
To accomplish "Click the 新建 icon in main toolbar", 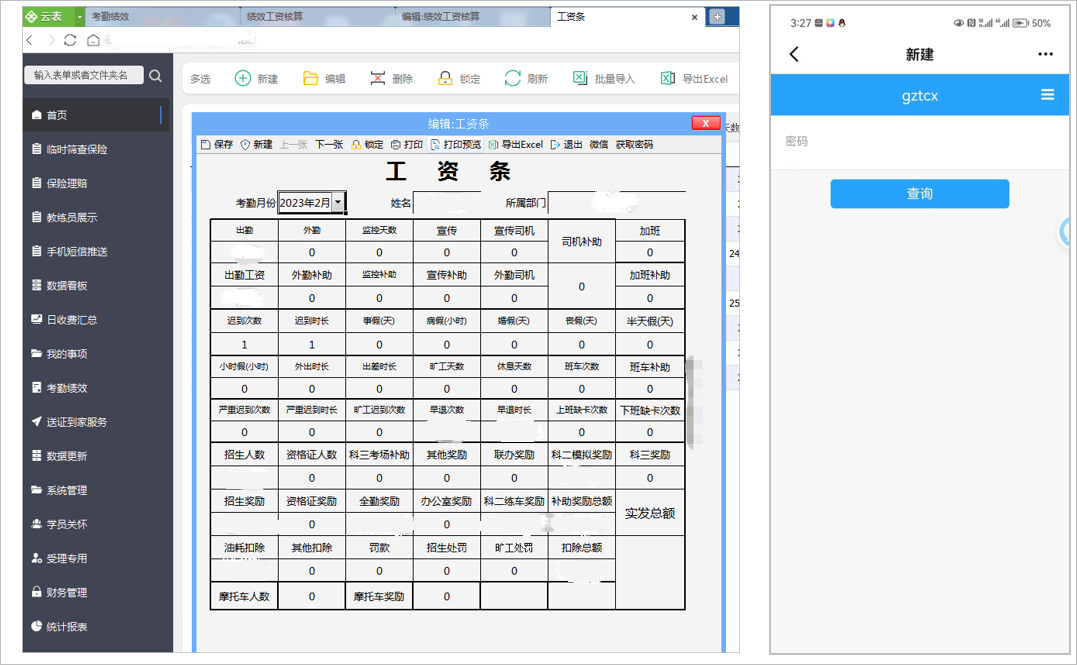I will 242,78.
